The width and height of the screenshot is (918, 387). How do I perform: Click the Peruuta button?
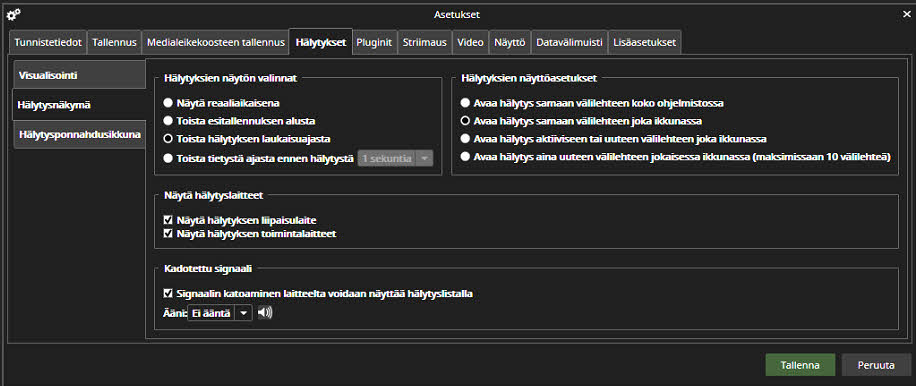point(876,365)
